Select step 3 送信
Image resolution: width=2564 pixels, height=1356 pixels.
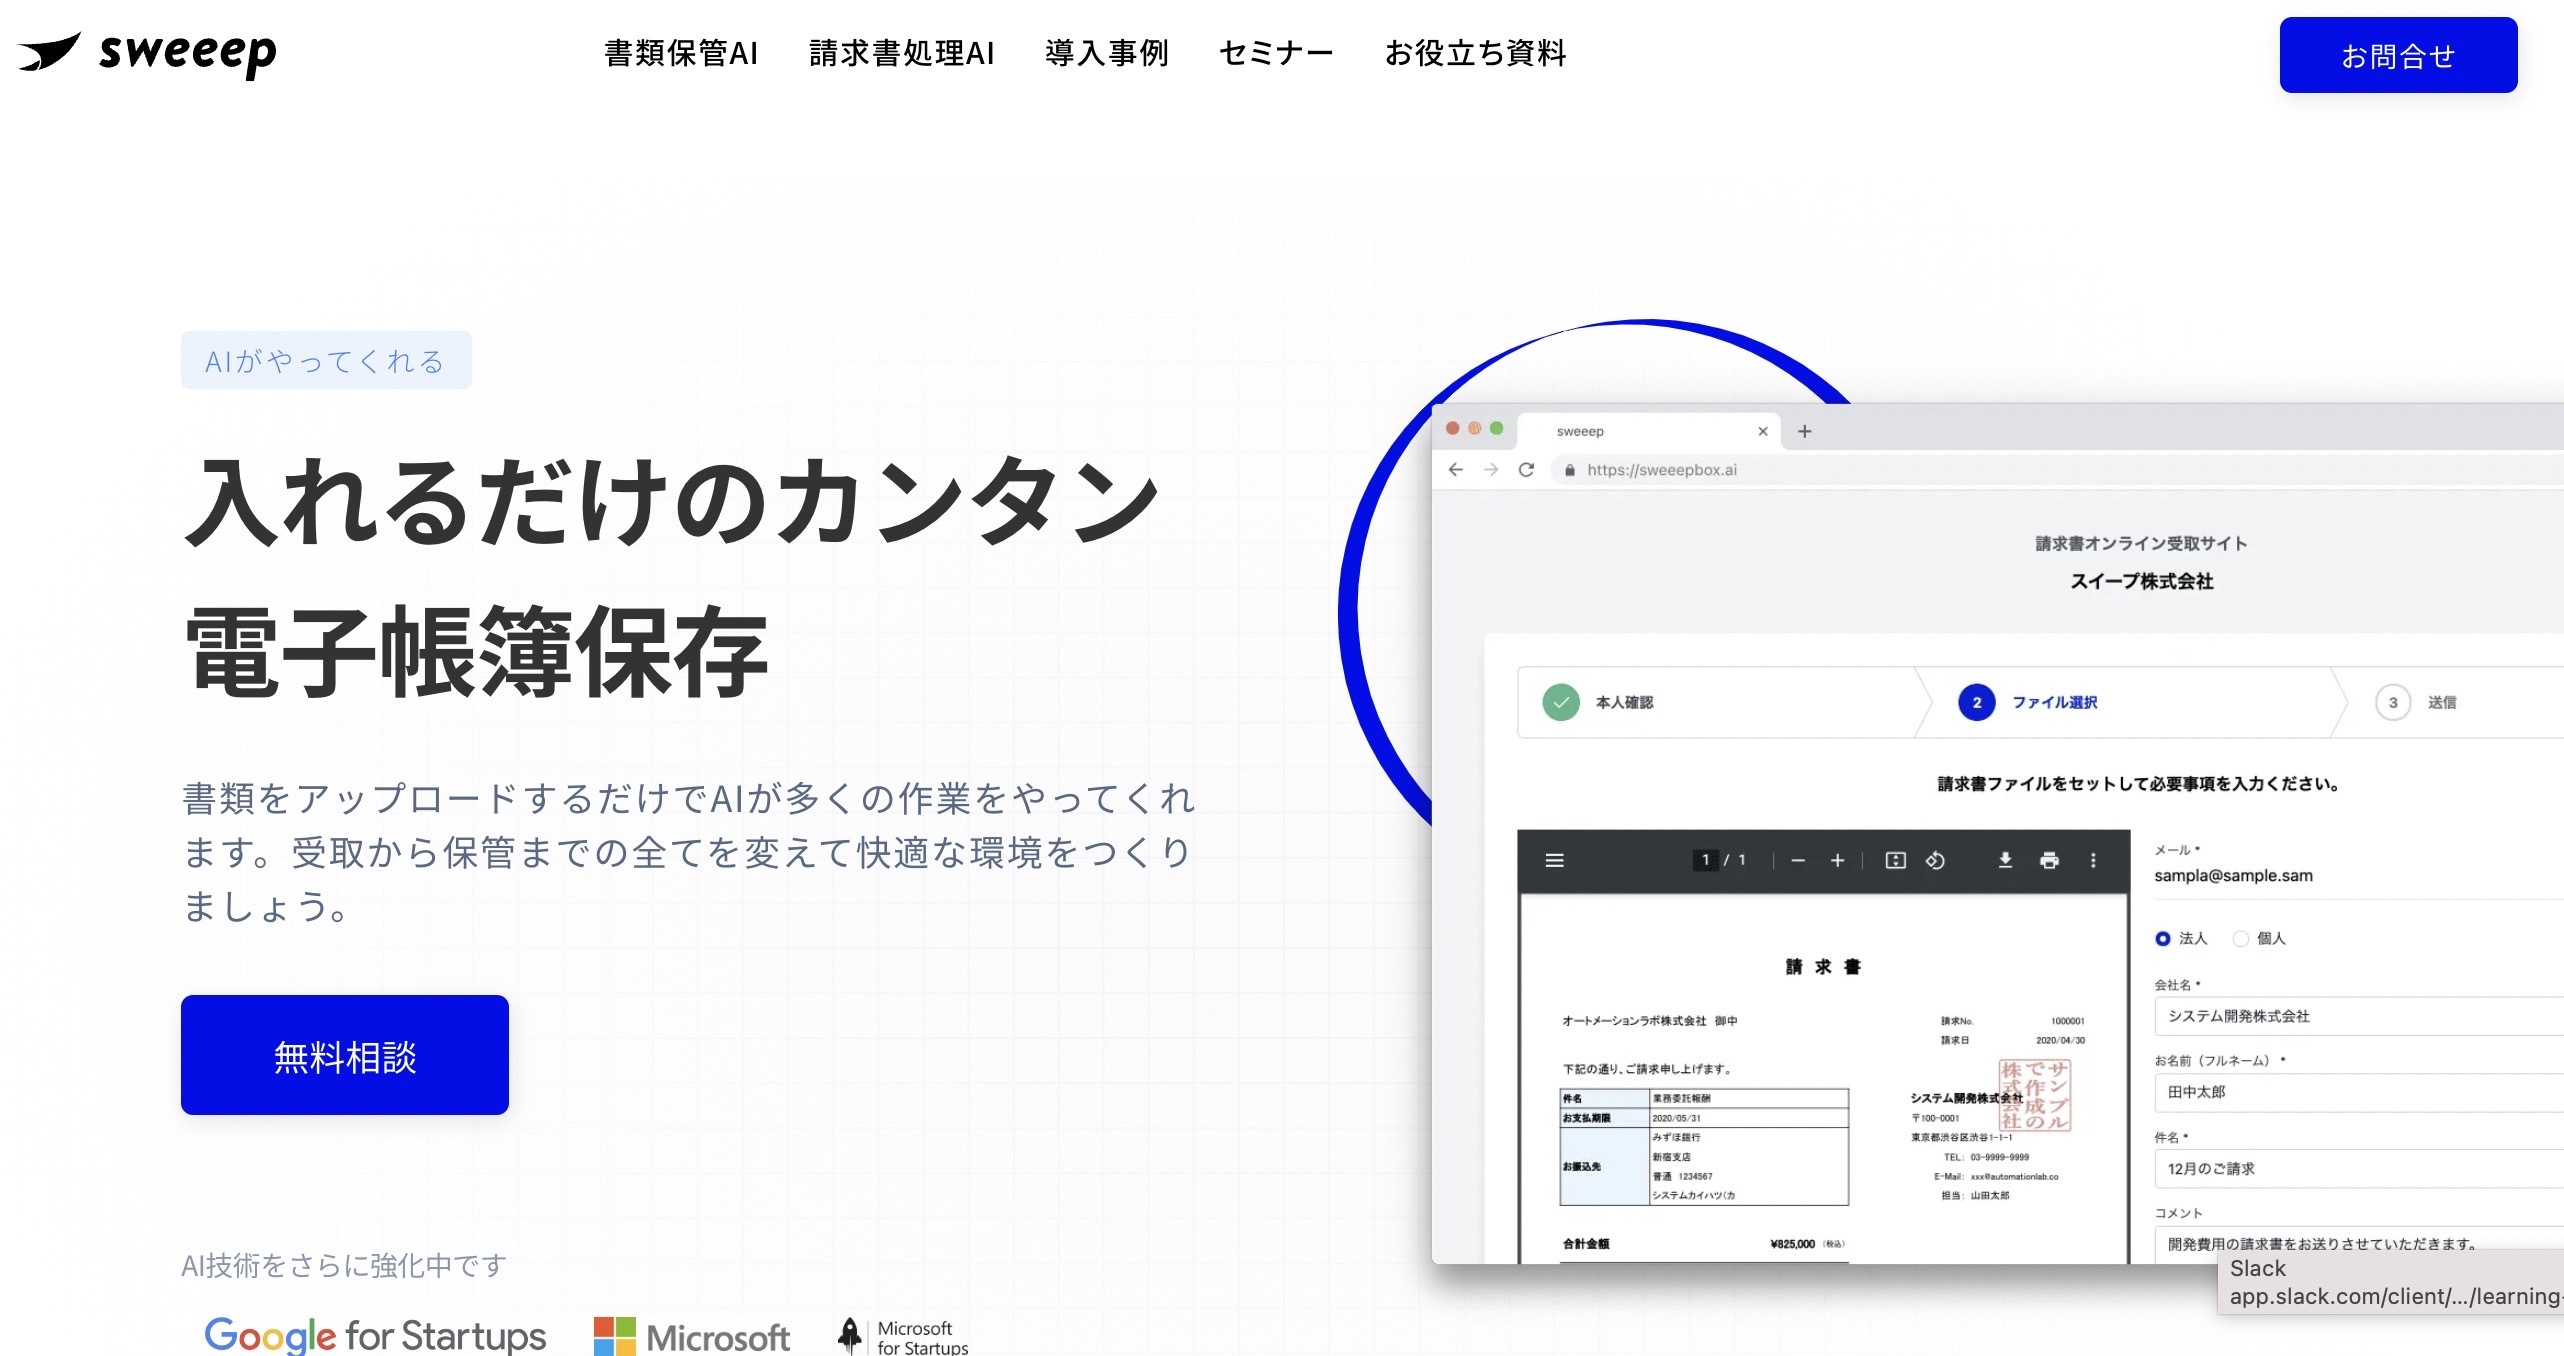[x=2415, y=702]
